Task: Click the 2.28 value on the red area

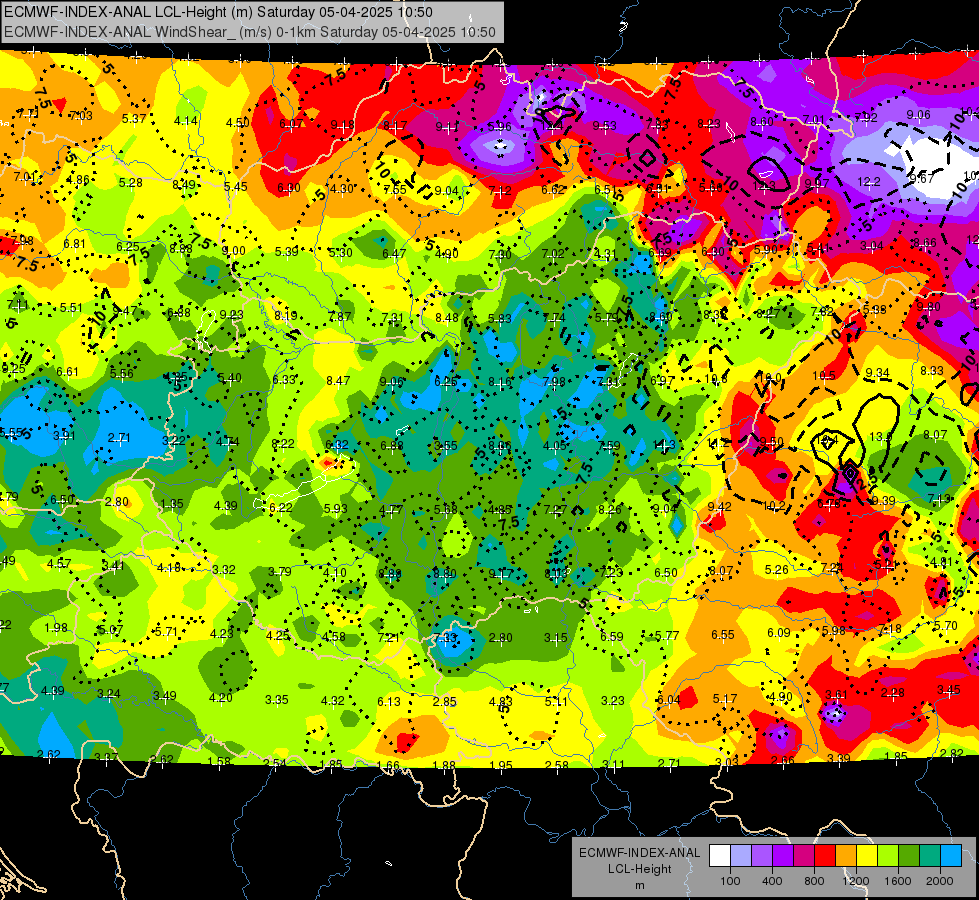Action: 892,692
